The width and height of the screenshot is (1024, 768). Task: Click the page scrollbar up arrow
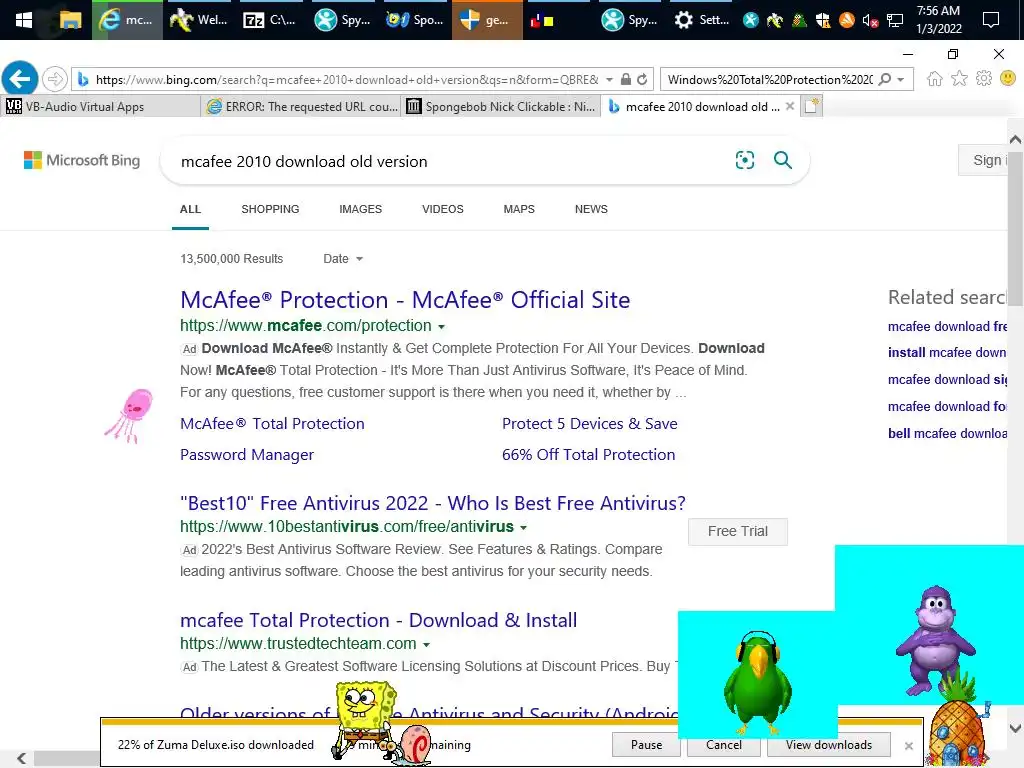point(1015,139)
